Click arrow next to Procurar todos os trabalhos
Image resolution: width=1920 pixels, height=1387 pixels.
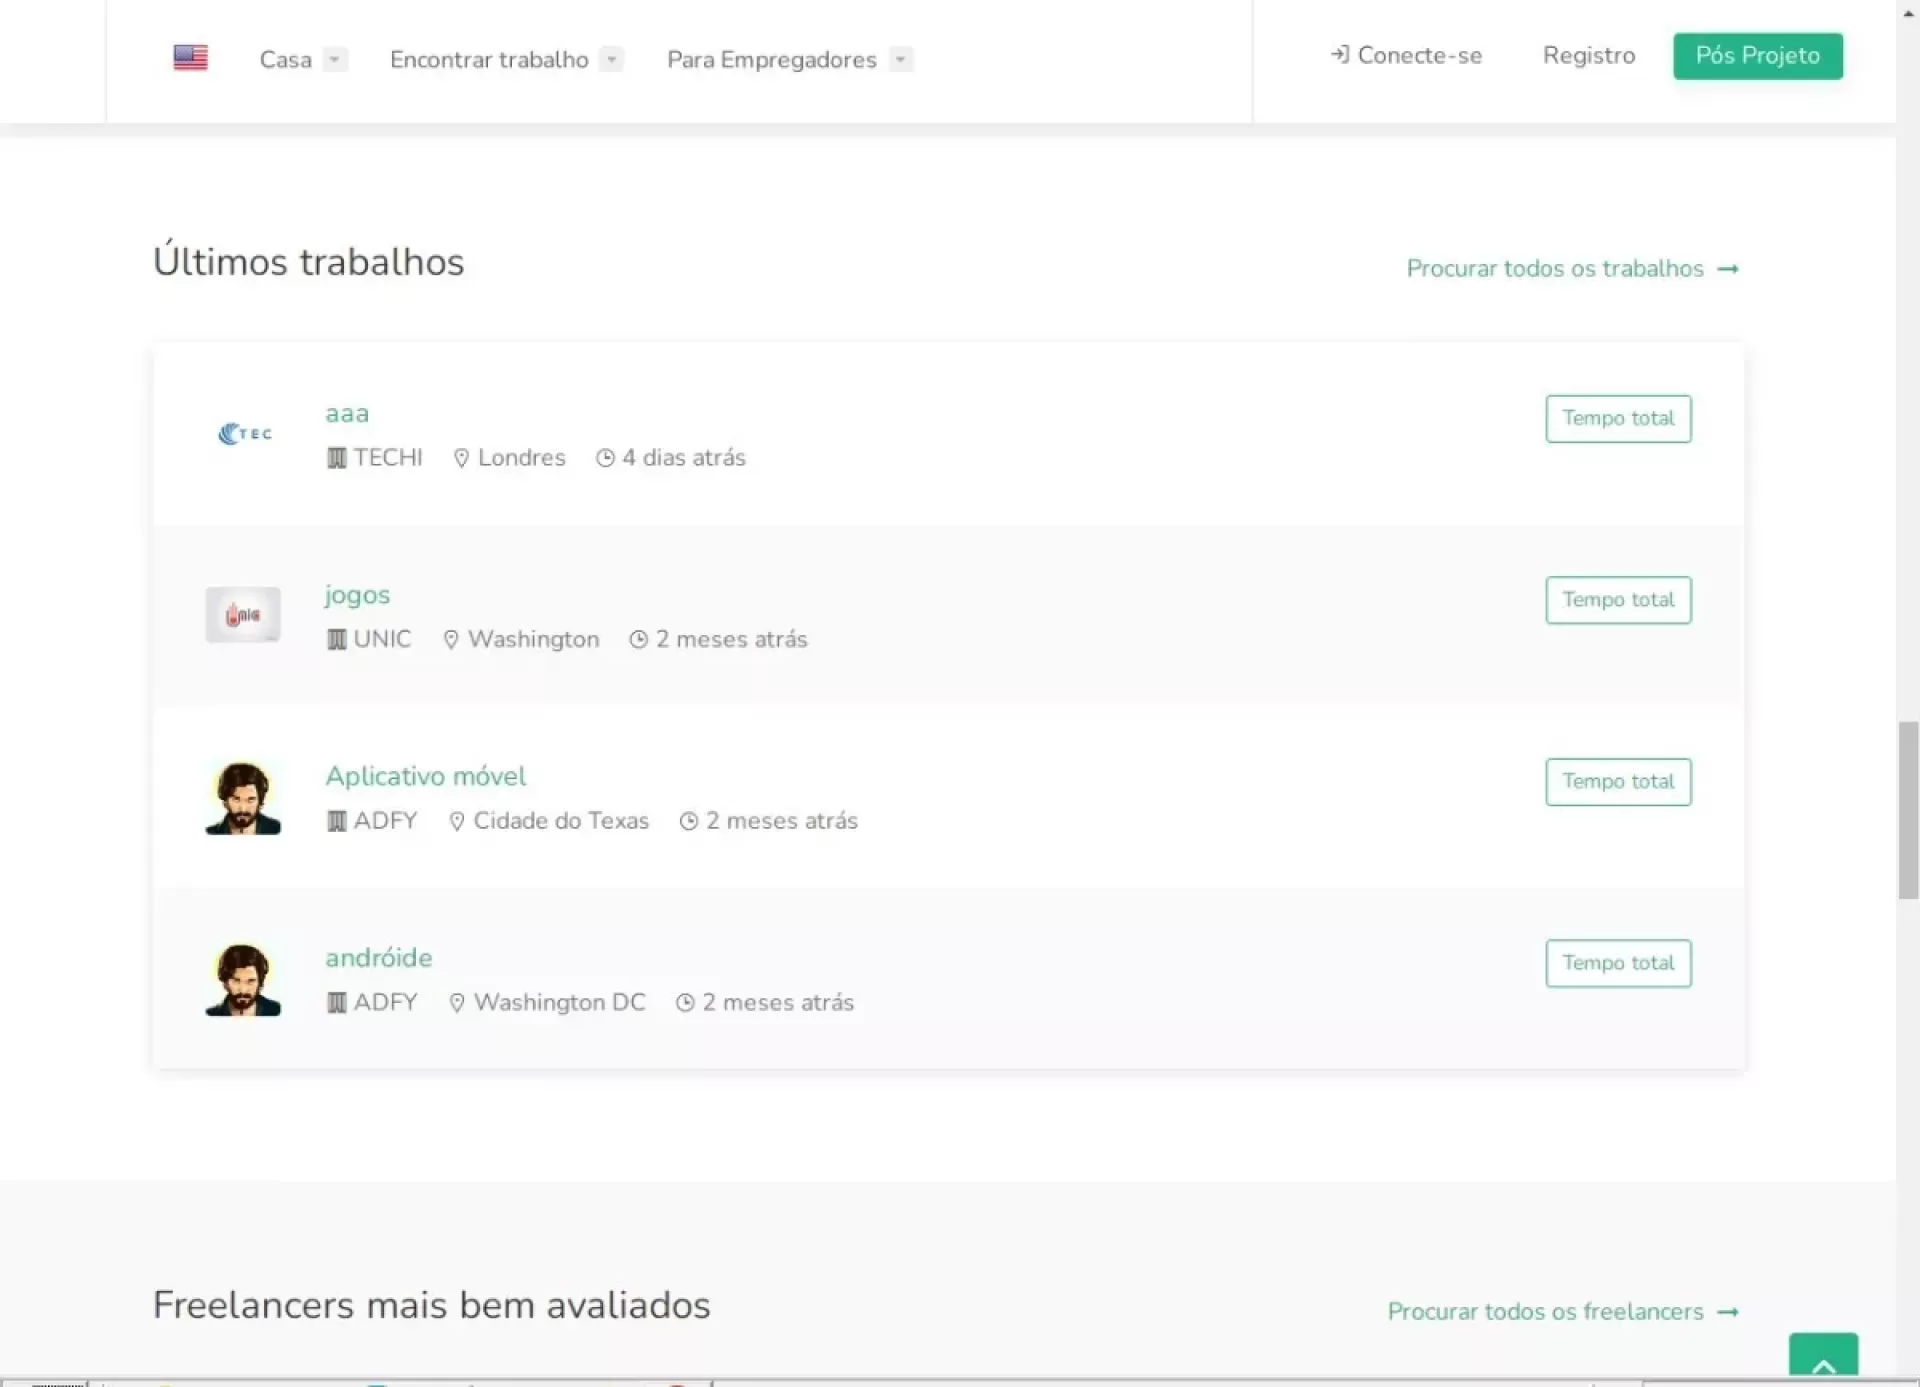coord(1728,269)
